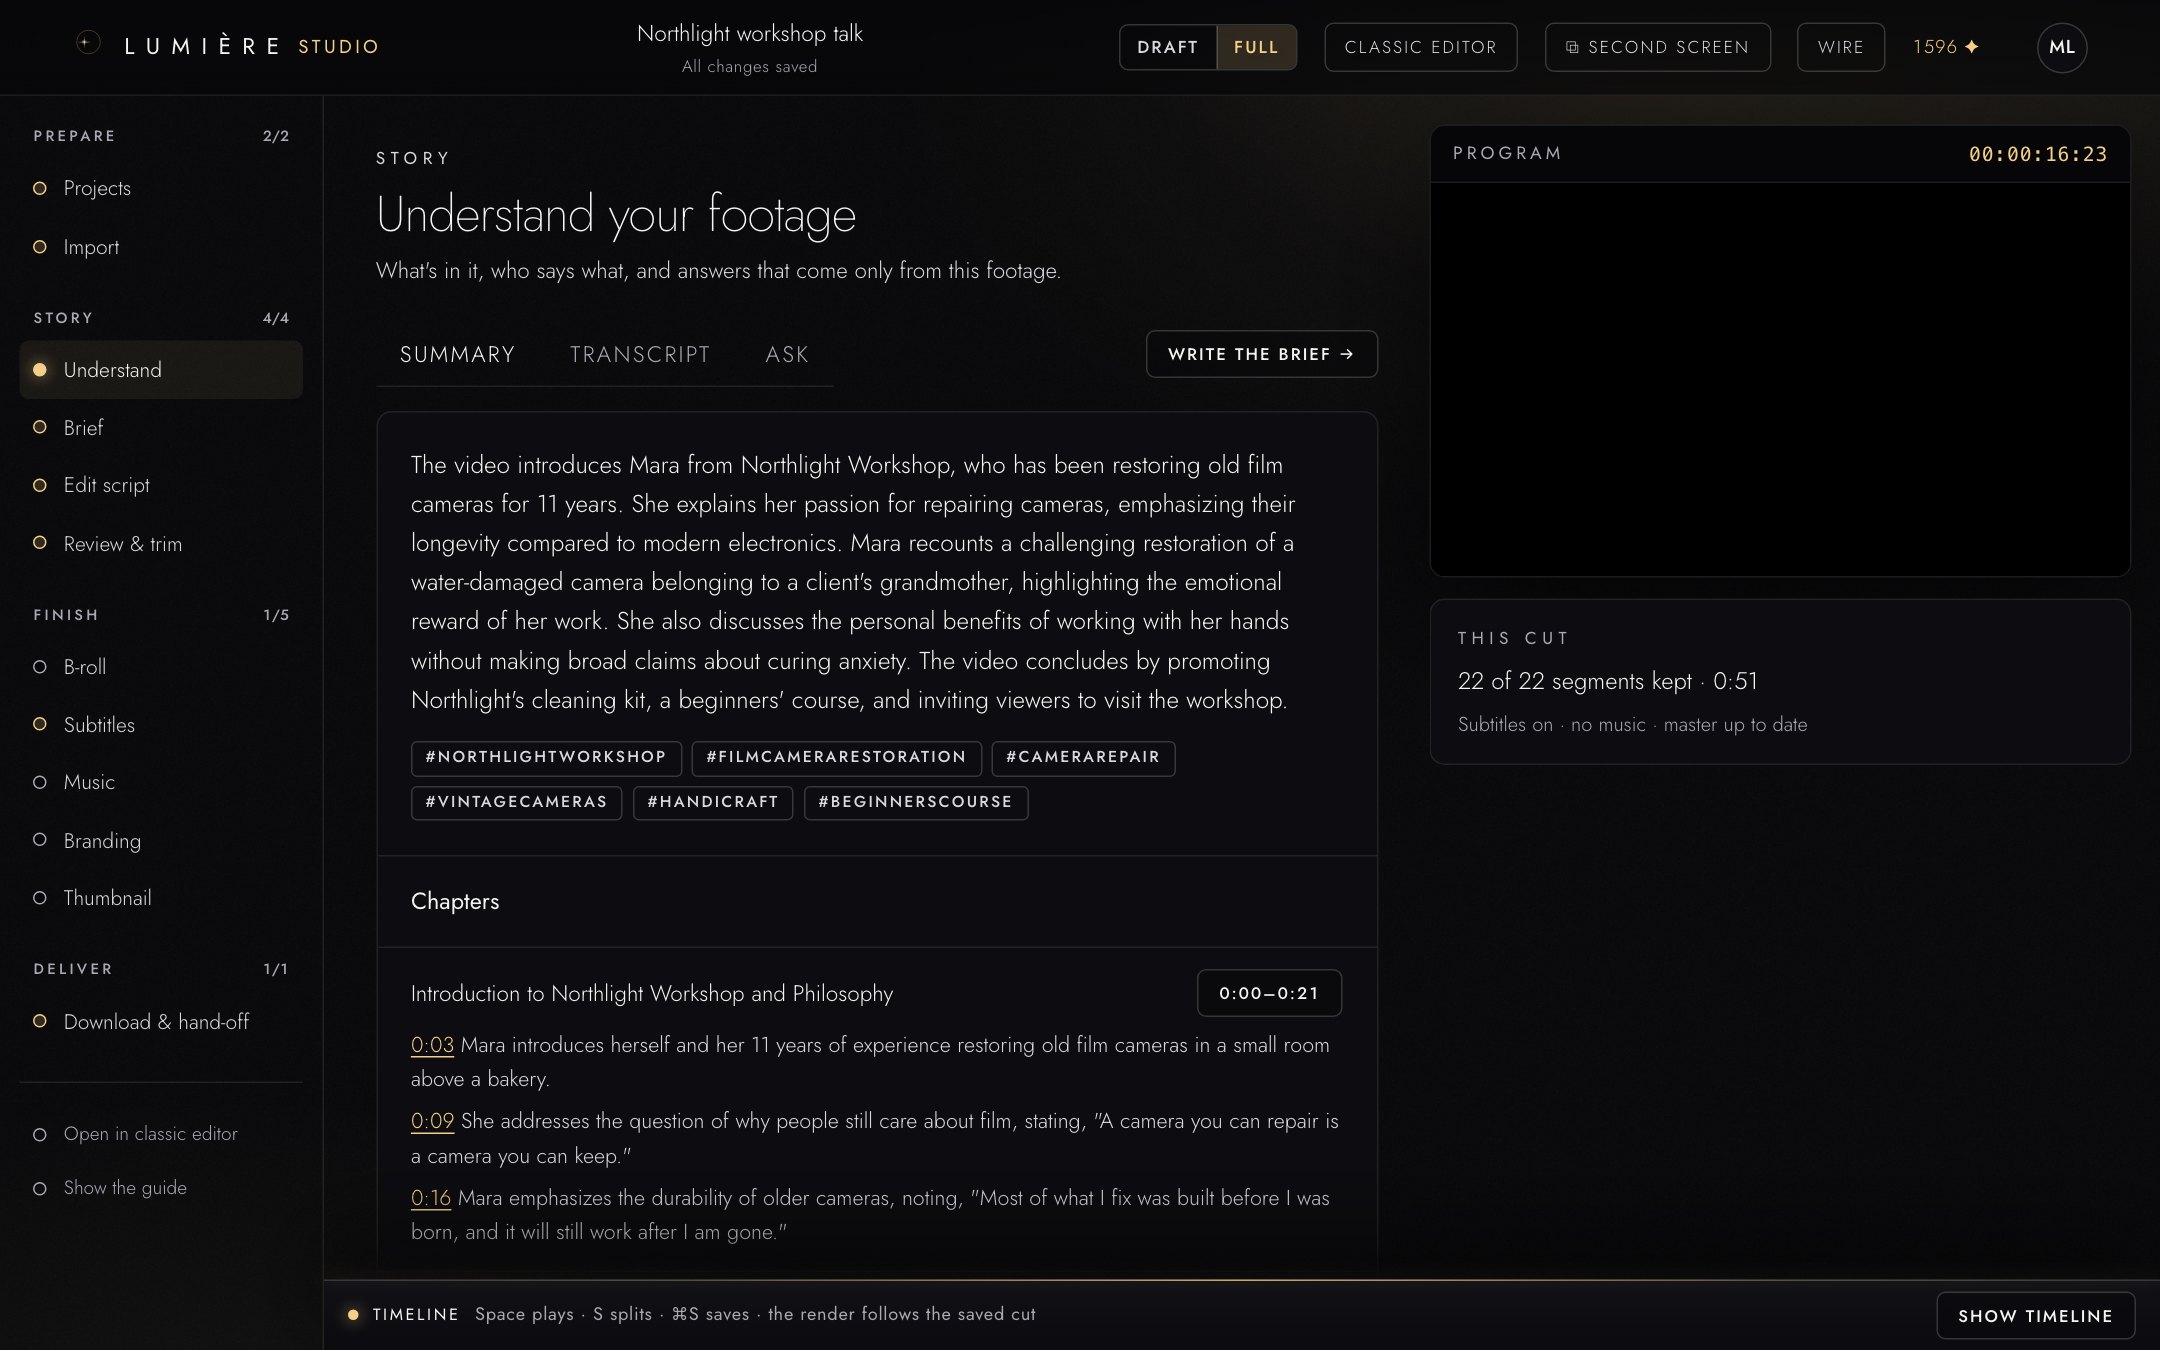Open the ML account avatar
The image size is (2160, 1350).
pyautogui.click(x=2061, y=47)
